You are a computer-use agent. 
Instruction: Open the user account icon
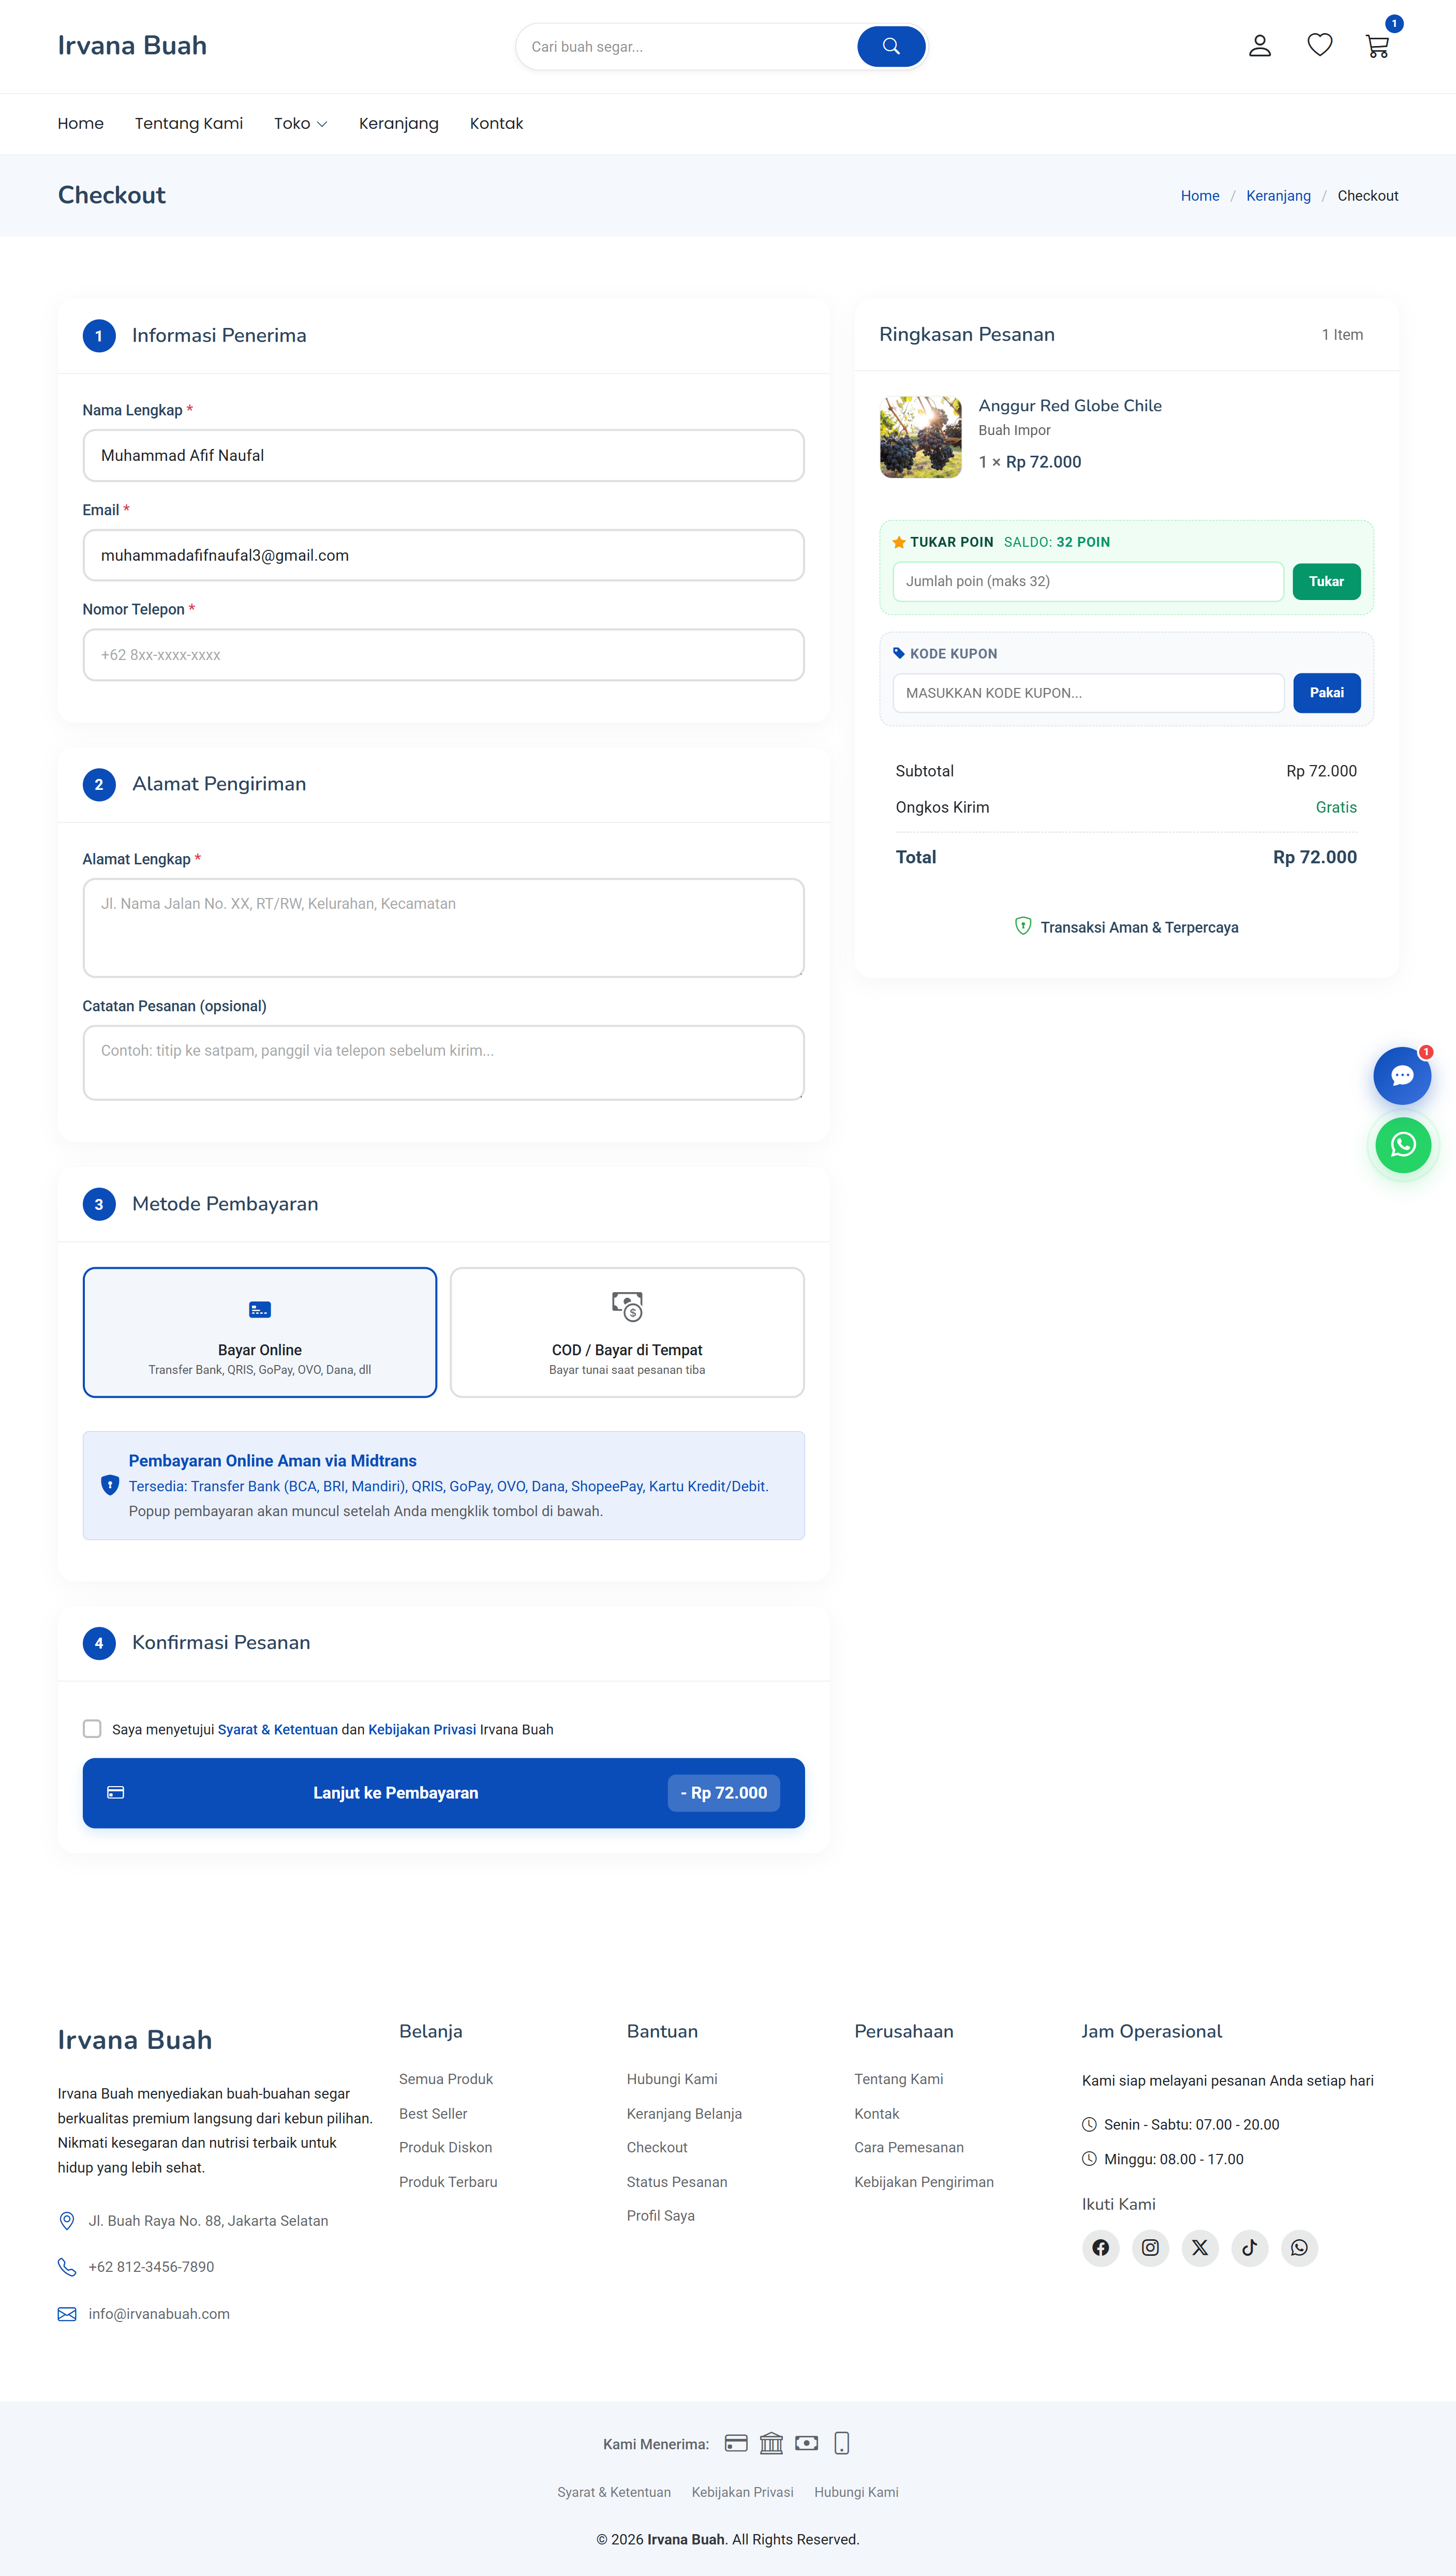[1259, 46]
